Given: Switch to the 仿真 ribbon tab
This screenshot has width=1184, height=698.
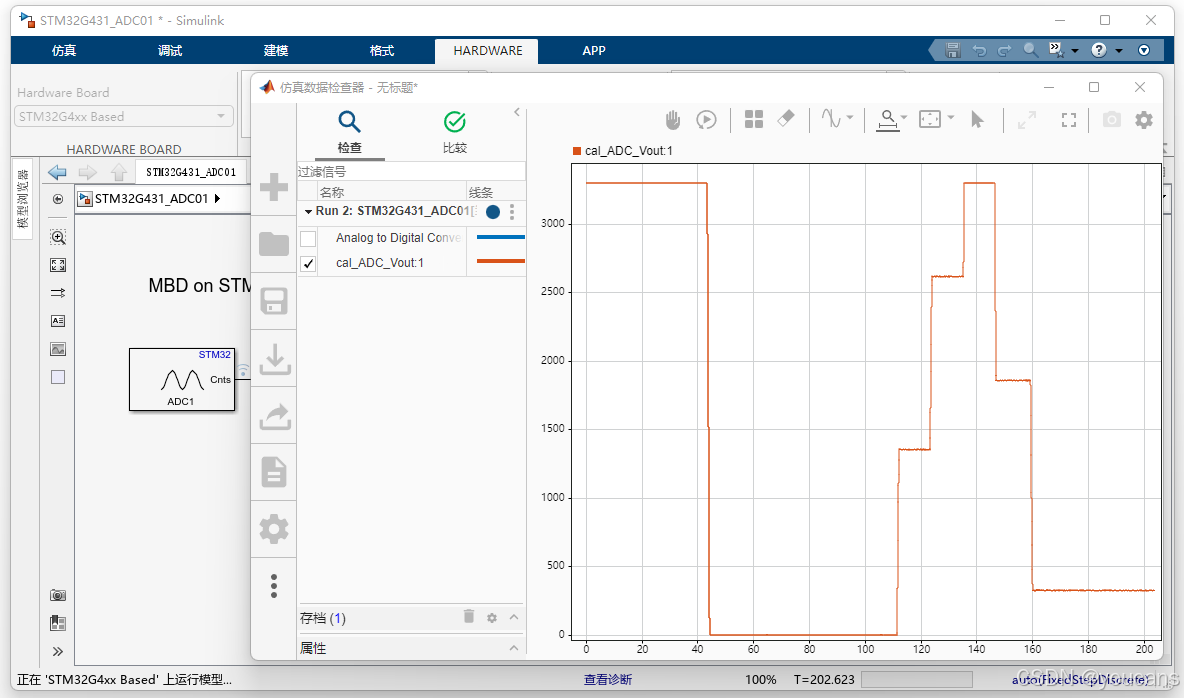Looking at the screenshot, I should [x=64, y=51].
